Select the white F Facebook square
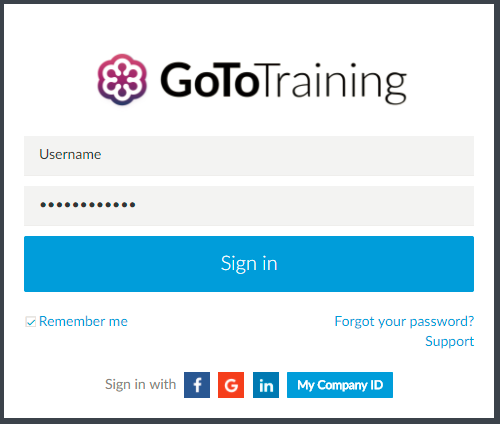 pyautogui.click(x=197, y=385)
